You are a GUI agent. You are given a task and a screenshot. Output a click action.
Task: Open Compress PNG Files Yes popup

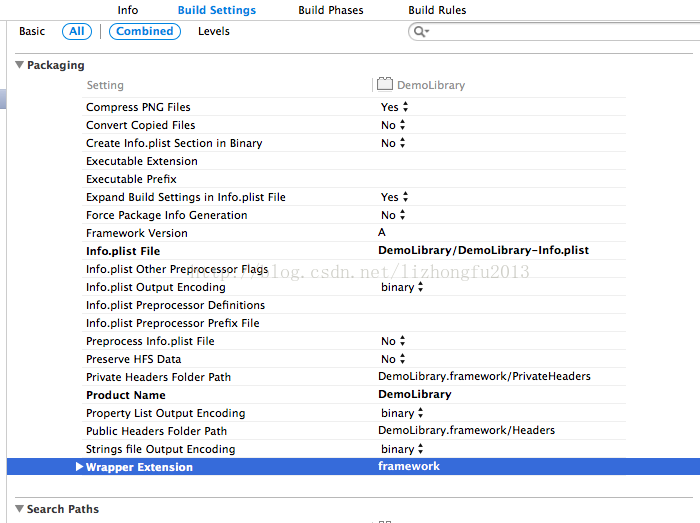pyautogui.click(x=394, y=107)
